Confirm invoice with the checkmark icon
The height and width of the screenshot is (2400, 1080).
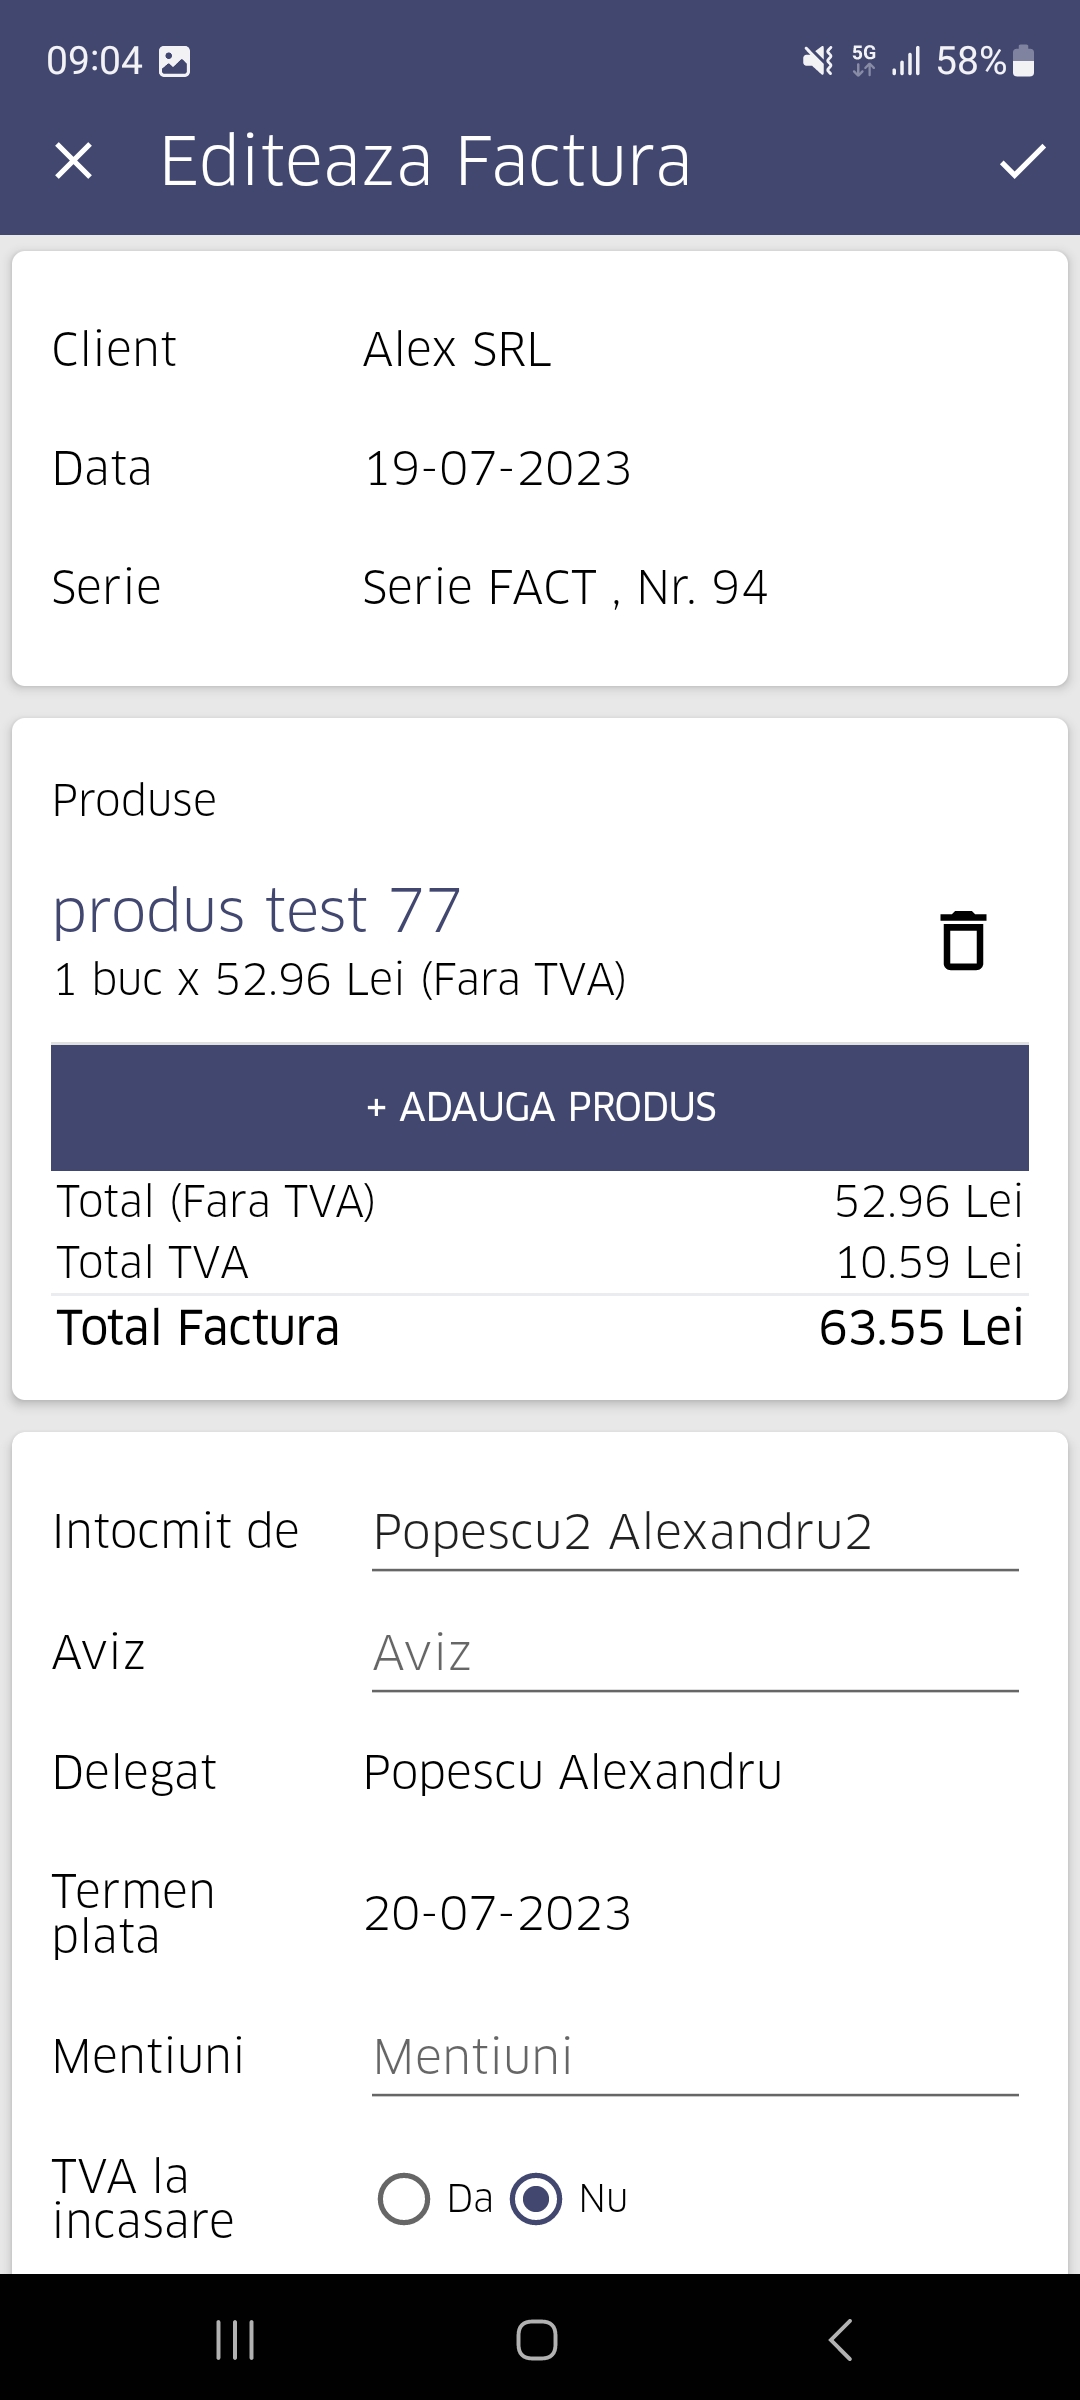click(x=1022, y=161)
